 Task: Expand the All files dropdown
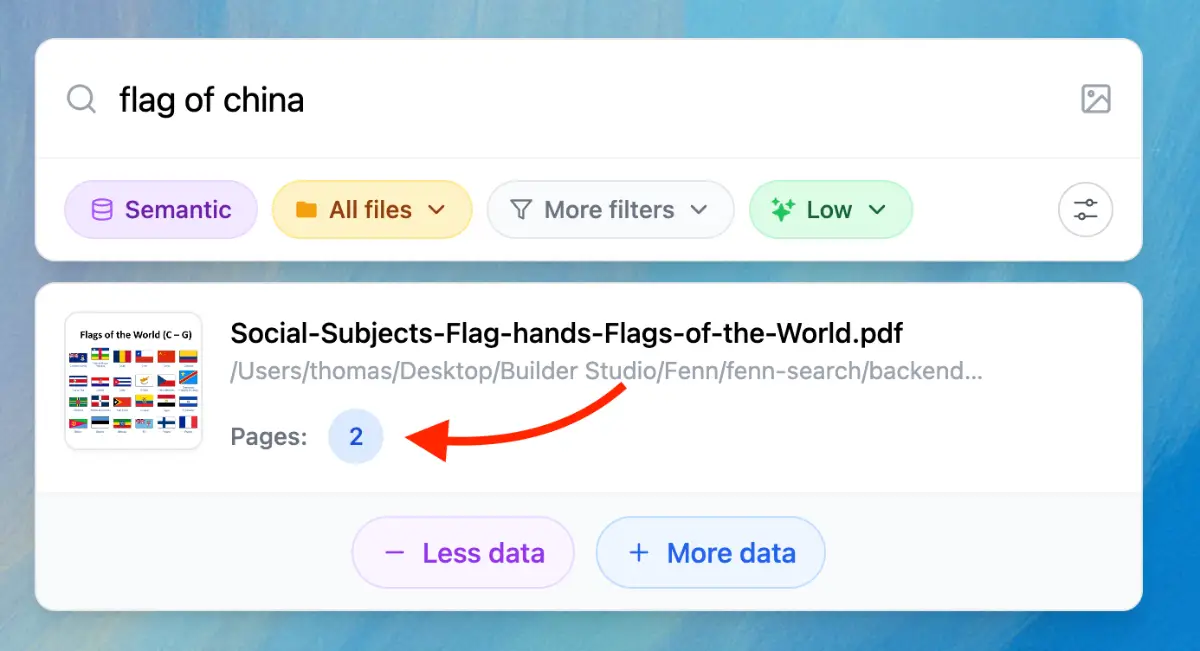(x=371, y=210)
